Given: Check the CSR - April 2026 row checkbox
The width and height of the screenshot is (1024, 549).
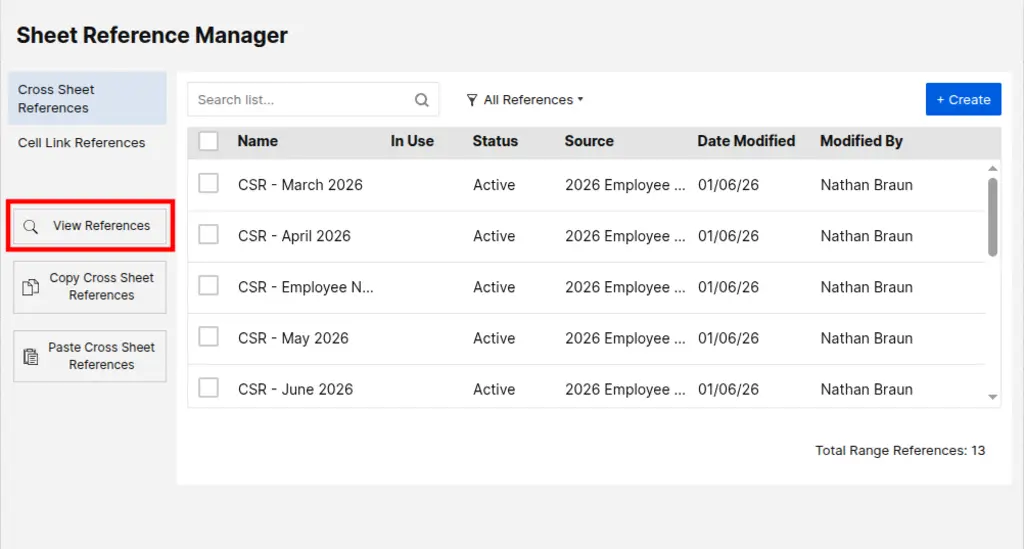Looking at the screenshot, I should point(208,234).
